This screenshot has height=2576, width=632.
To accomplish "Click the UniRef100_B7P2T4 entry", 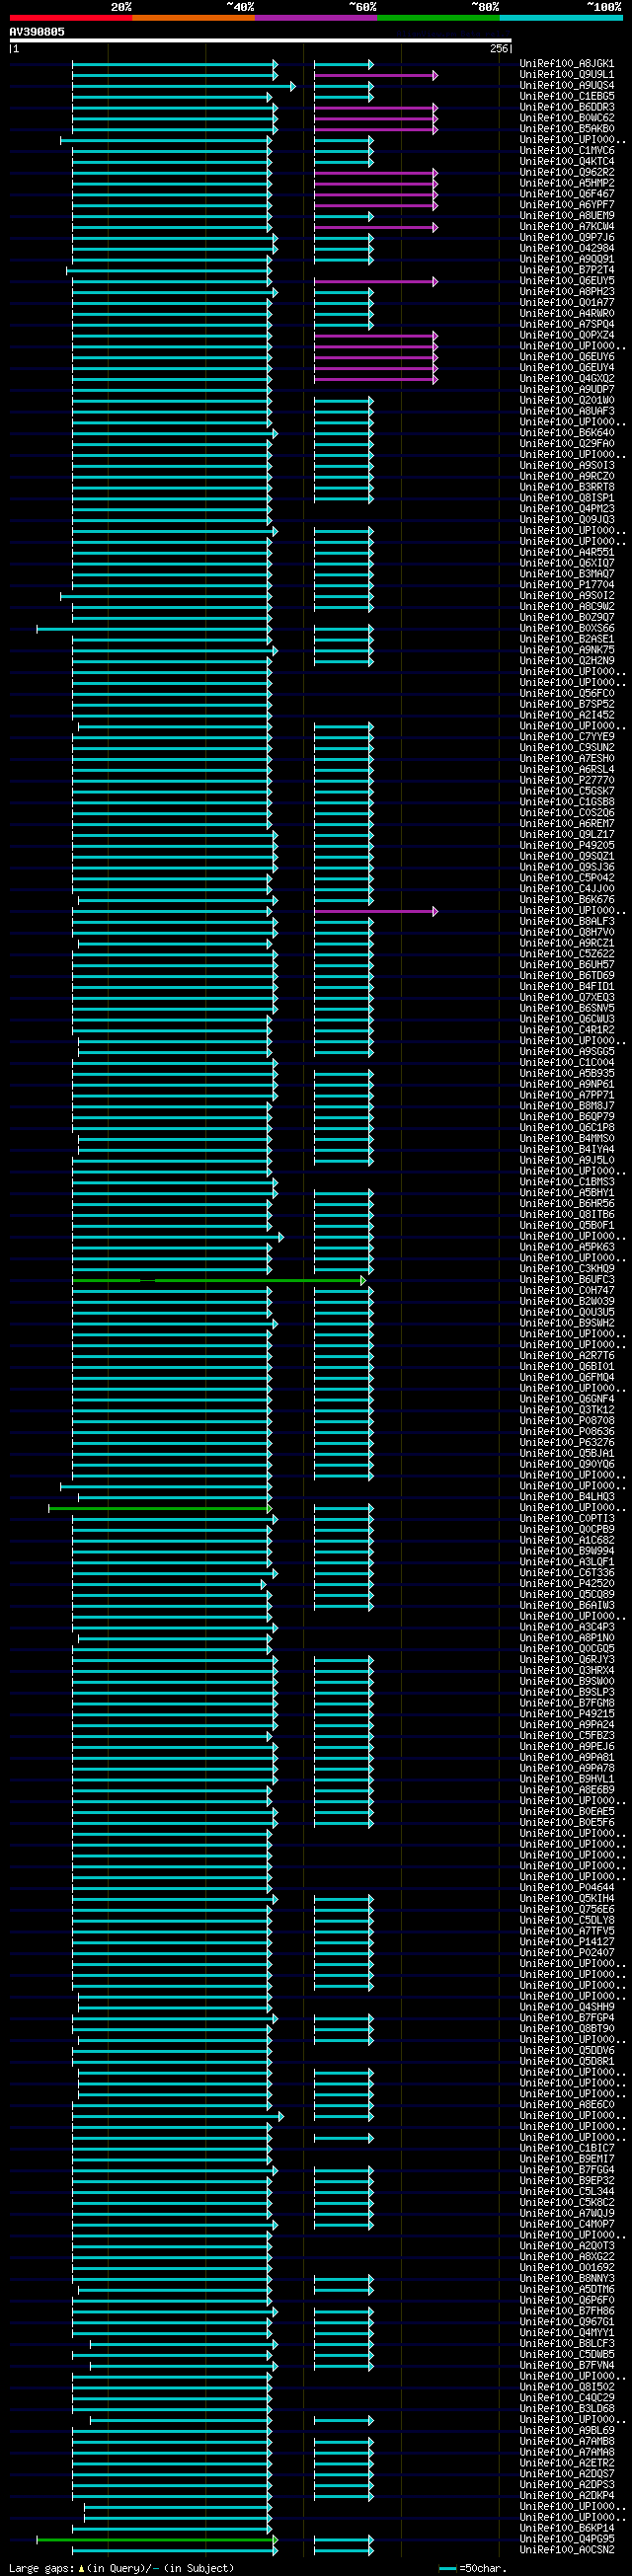I will (x=566, y=270).
